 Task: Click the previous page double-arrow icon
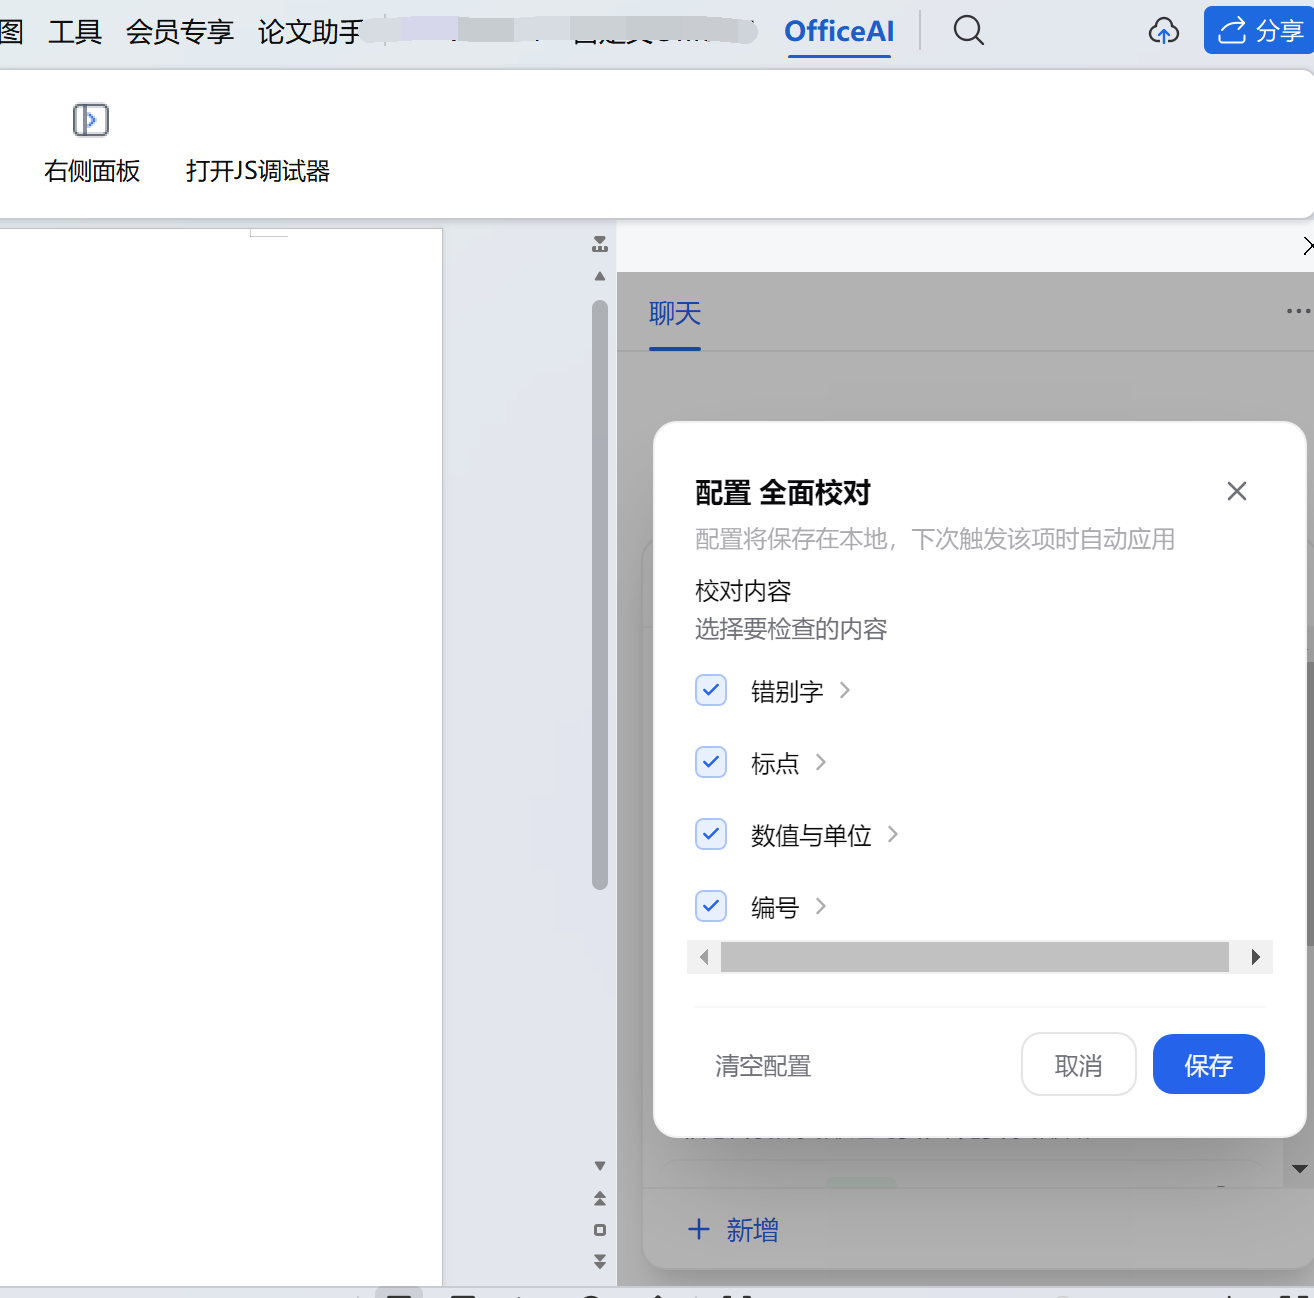(x=600, y=1198)
